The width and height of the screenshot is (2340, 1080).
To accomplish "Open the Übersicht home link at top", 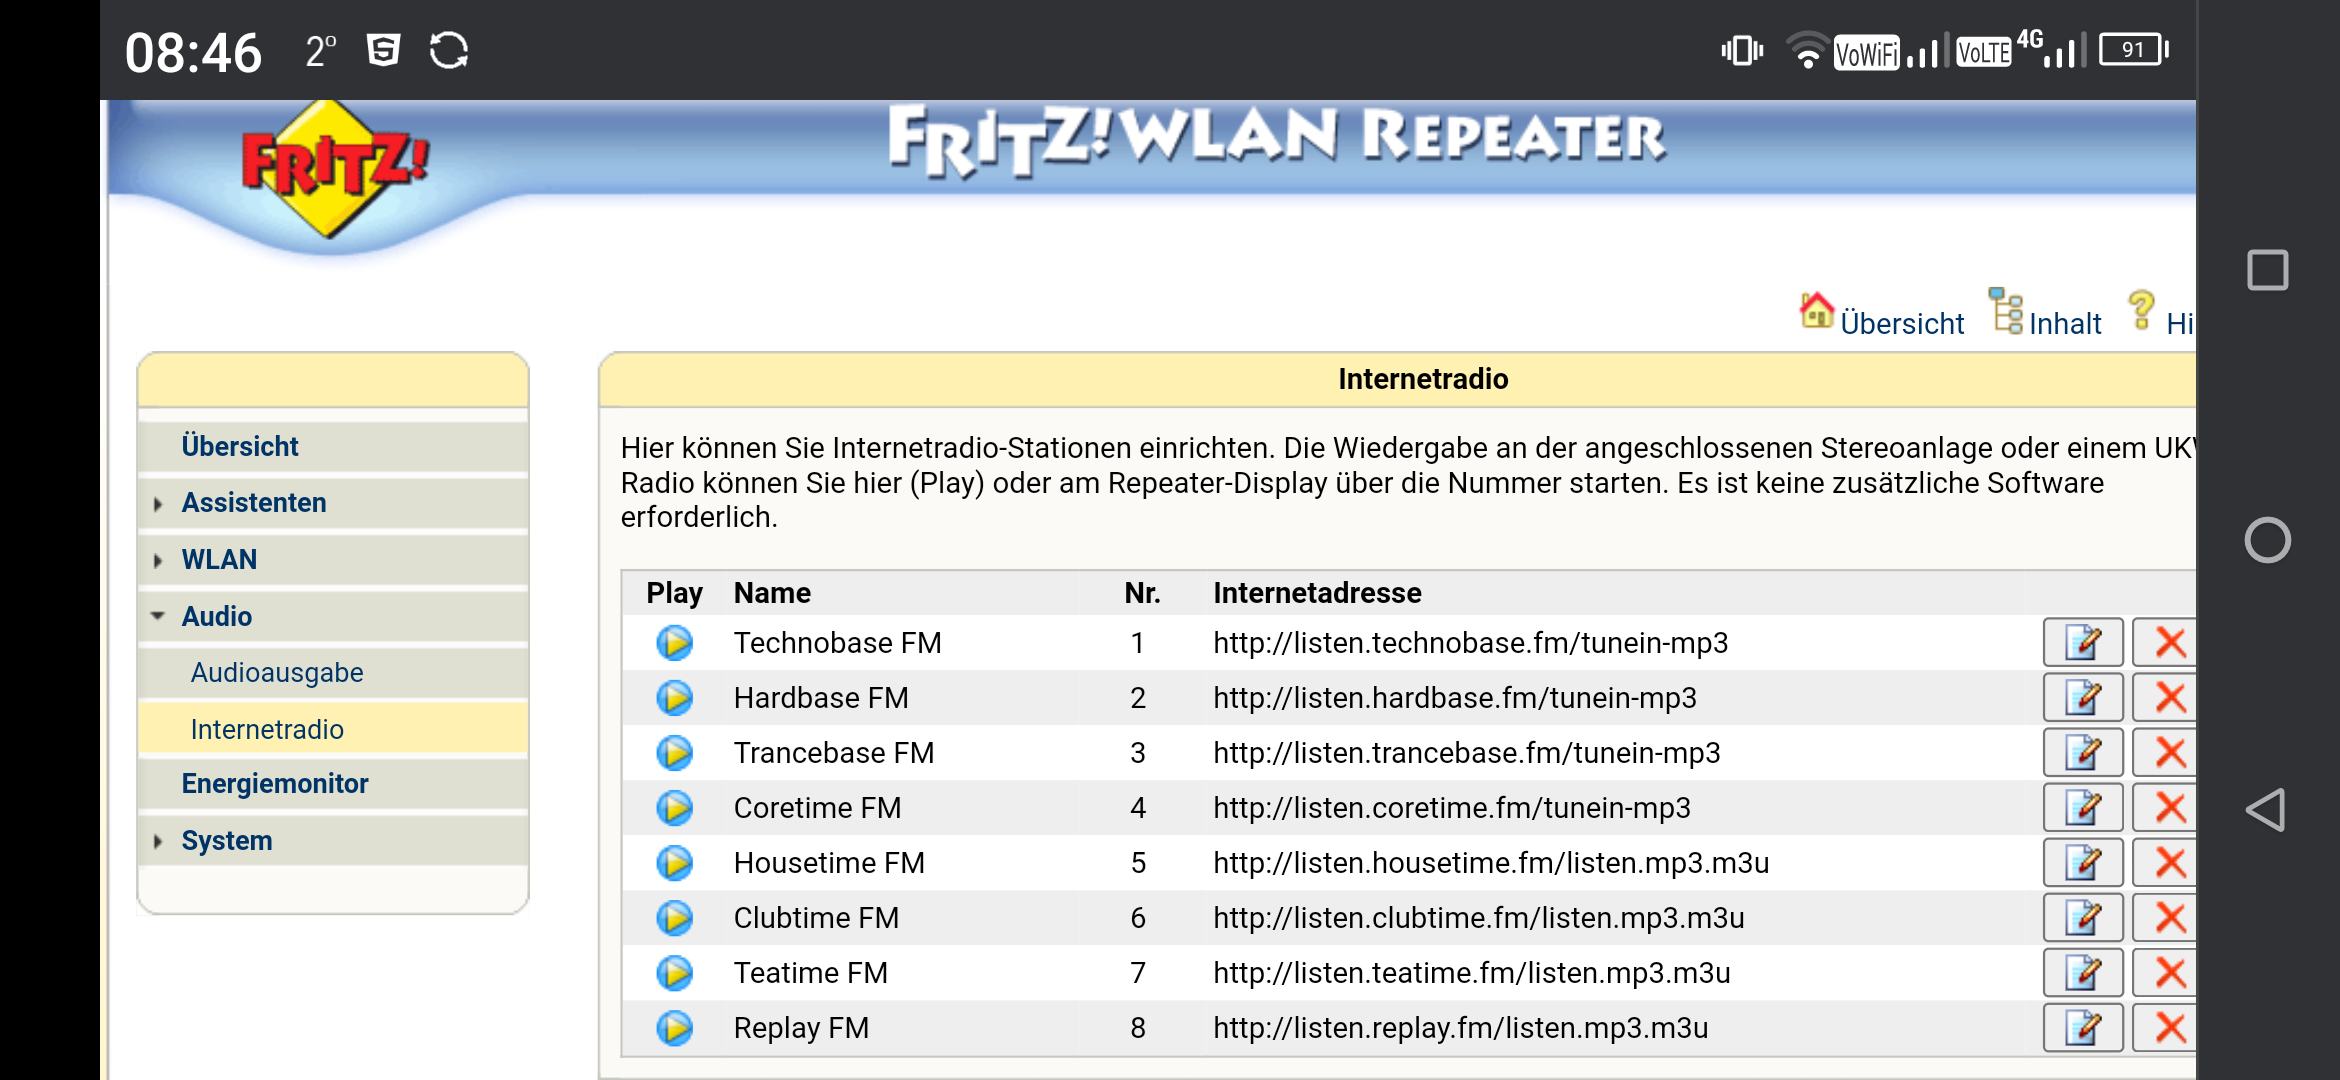I will pos(1882,317).
